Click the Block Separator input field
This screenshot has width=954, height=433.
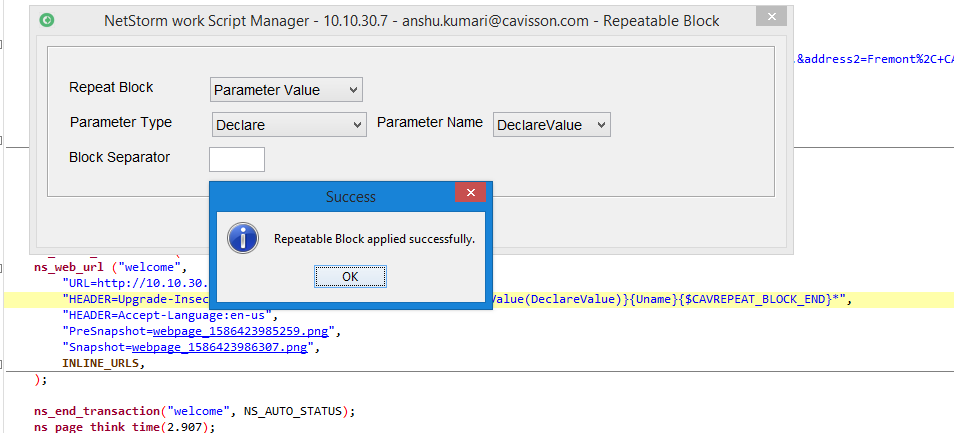tap(237, 159)
